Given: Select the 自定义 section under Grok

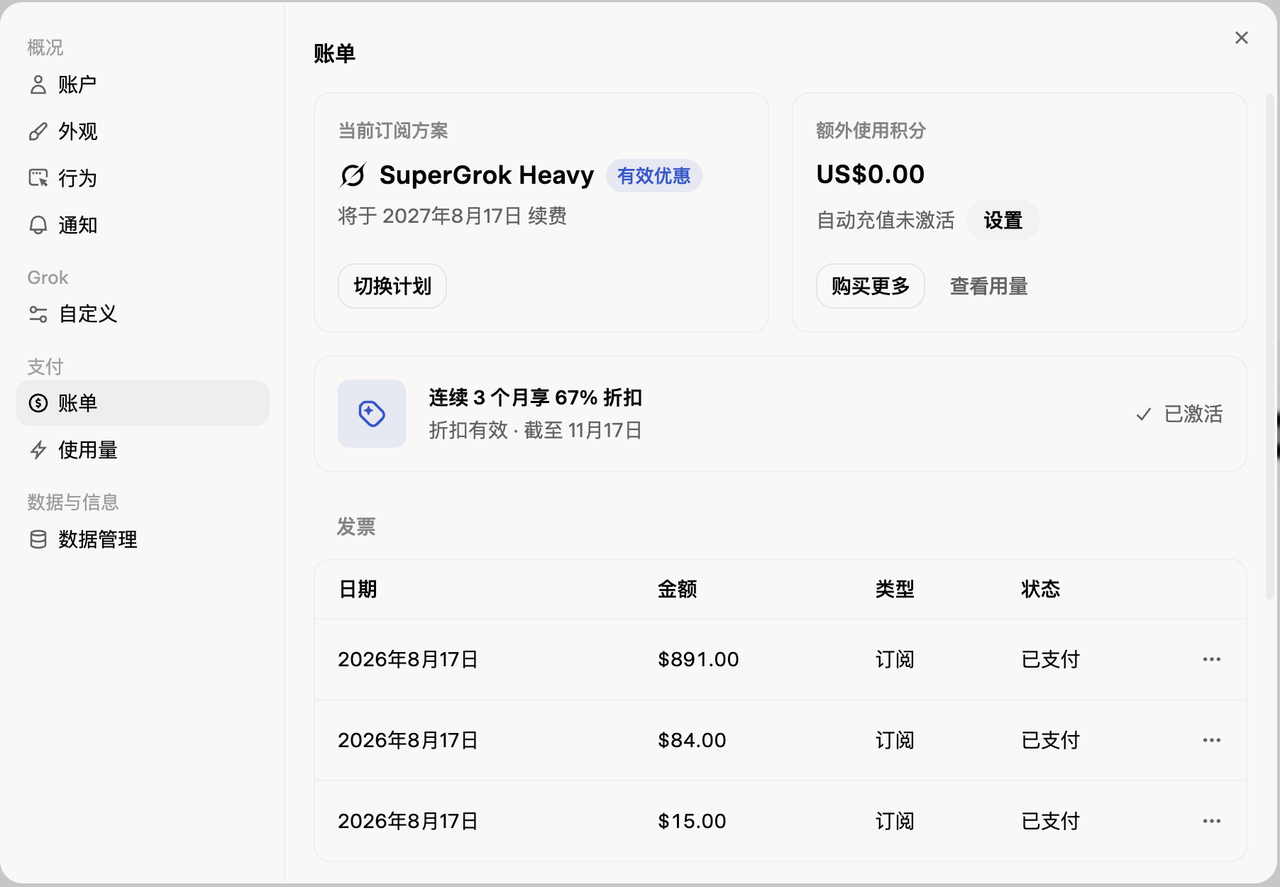Looking at the screenshot, I should (x=142, y=314).
